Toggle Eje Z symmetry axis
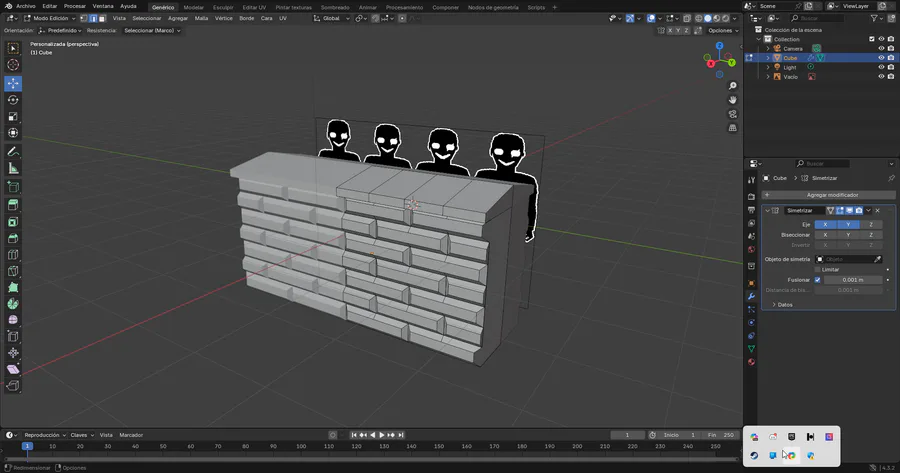The image size is (900, 473). click(x=871, y=224)
